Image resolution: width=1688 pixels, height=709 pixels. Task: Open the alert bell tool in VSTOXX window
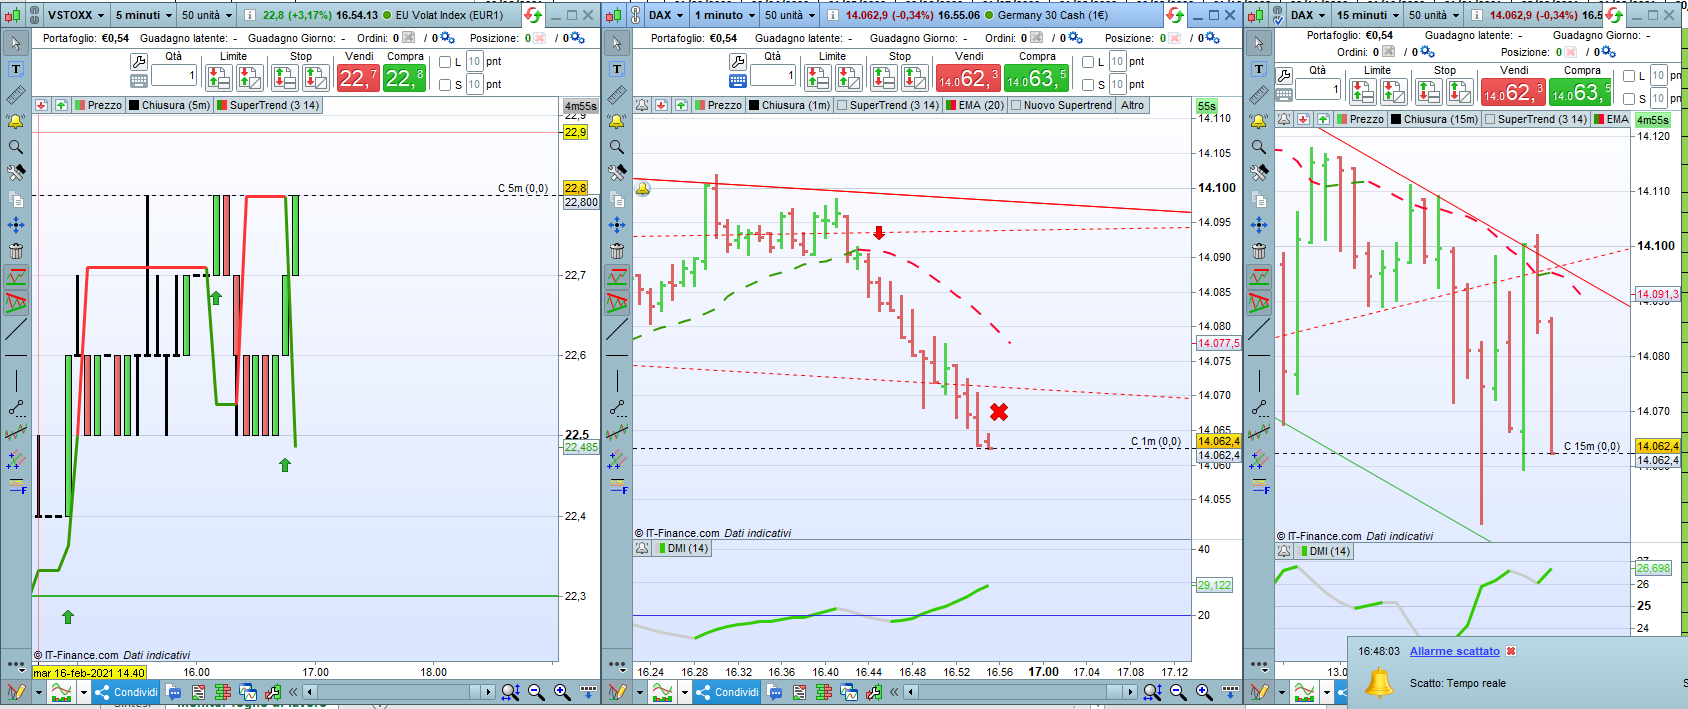pyautogui.click(x=16, y=121)
